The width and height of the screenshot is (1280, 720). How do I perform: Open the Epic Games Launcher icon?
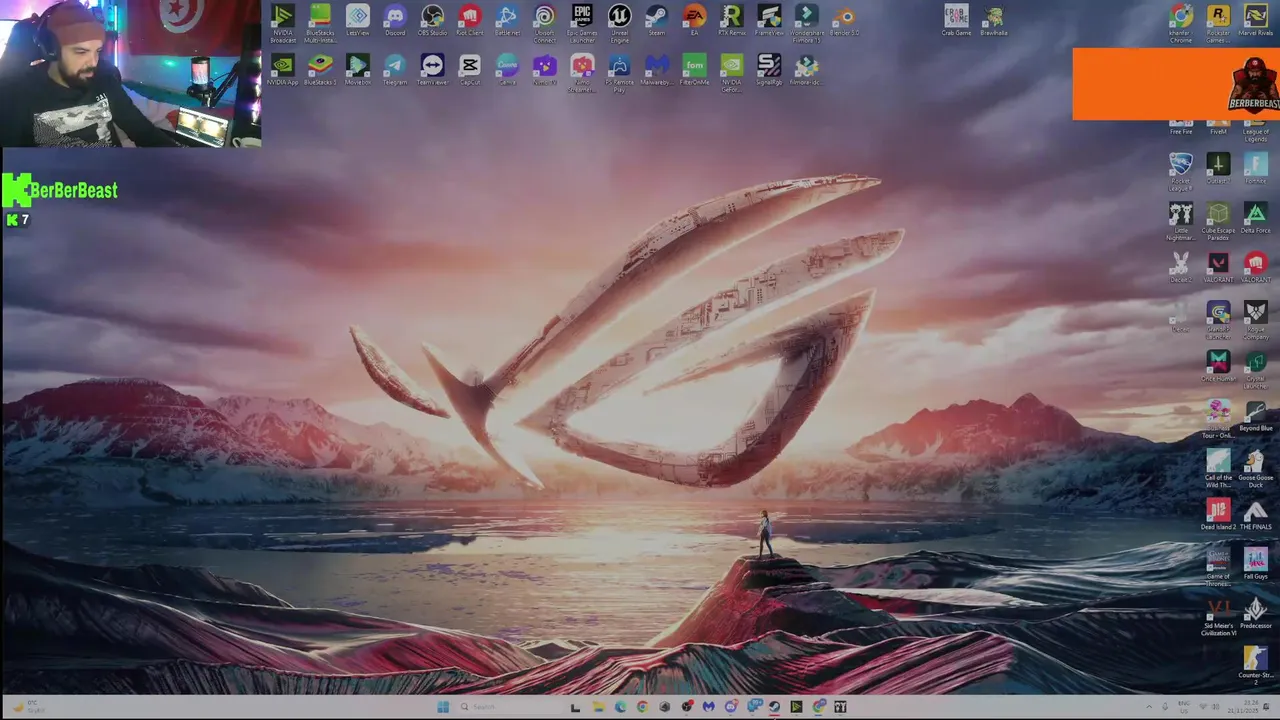pos(582,23)
